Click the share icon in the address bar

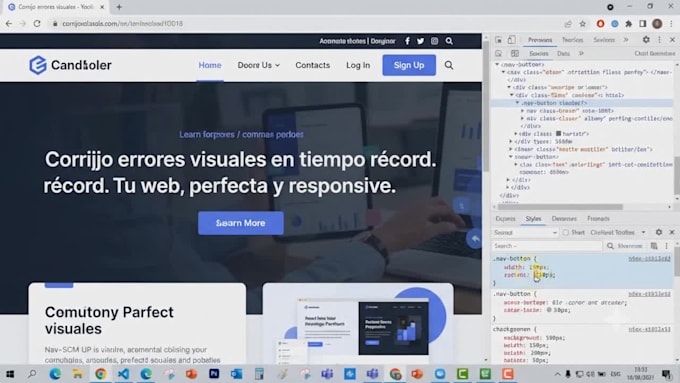tap(568, 23)
